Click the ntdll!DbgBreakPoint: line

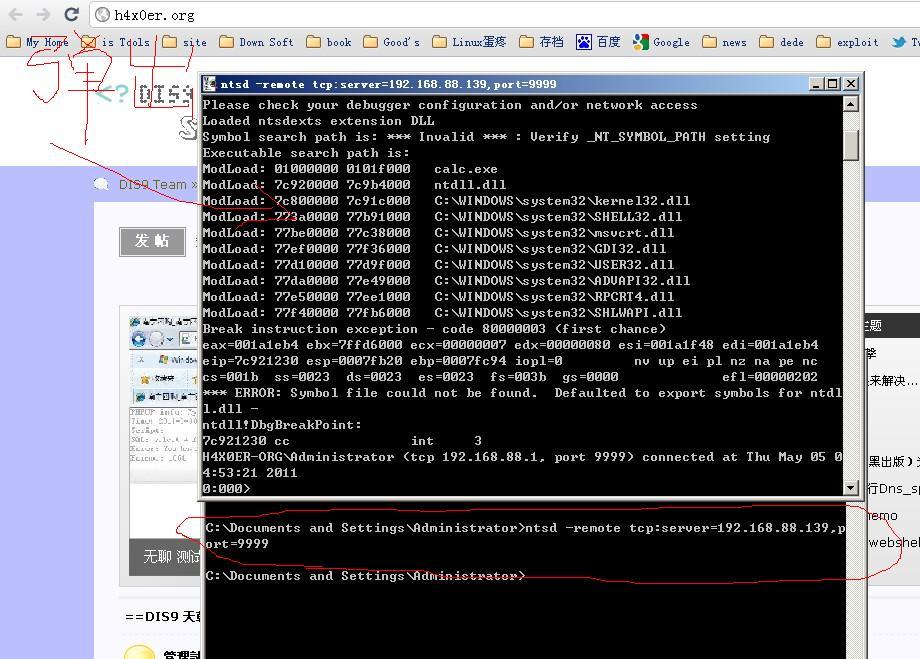(x=282, y=425)
